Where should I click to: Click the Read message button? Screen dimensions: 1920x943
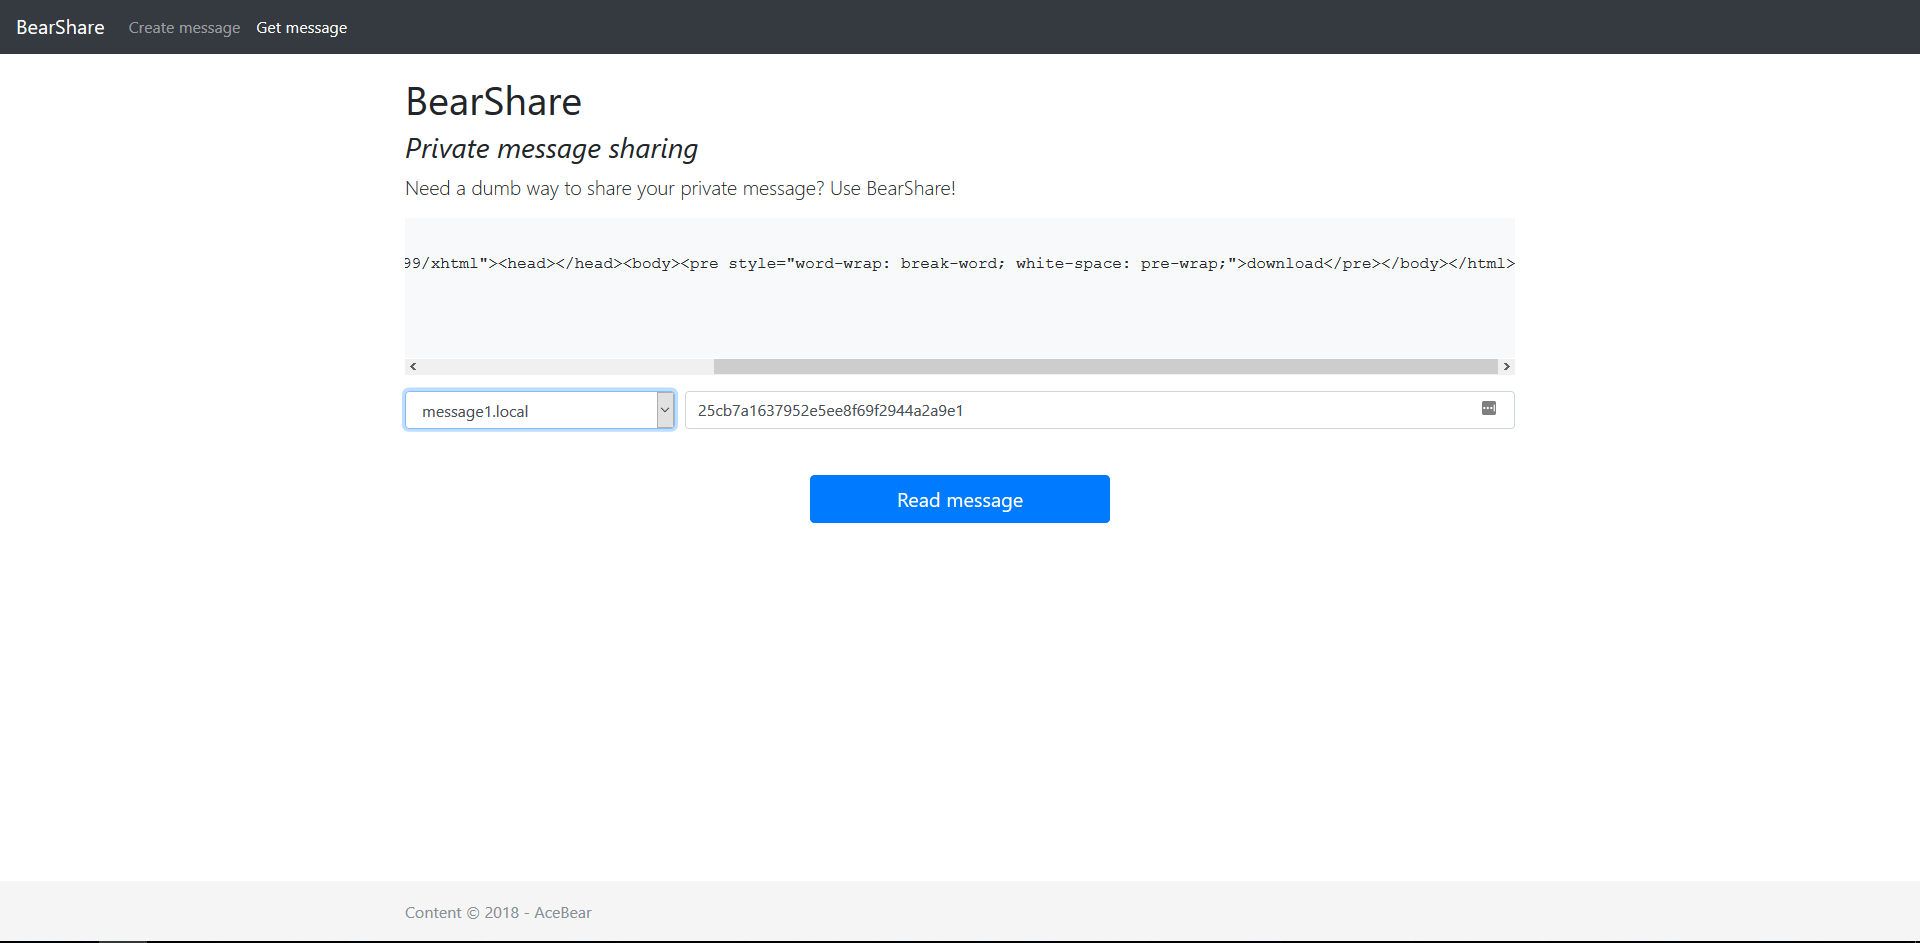point(960,499)
